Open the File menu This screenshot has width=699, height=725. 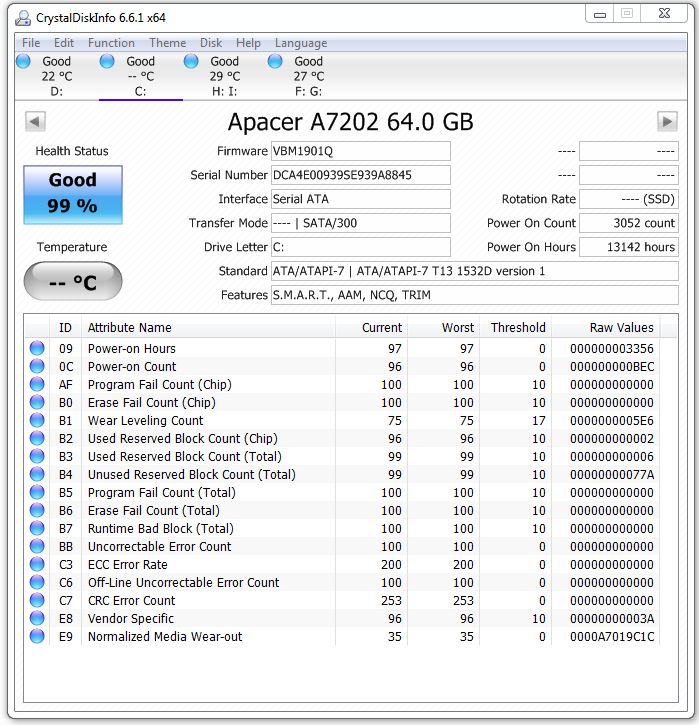[x=31, y=43]
